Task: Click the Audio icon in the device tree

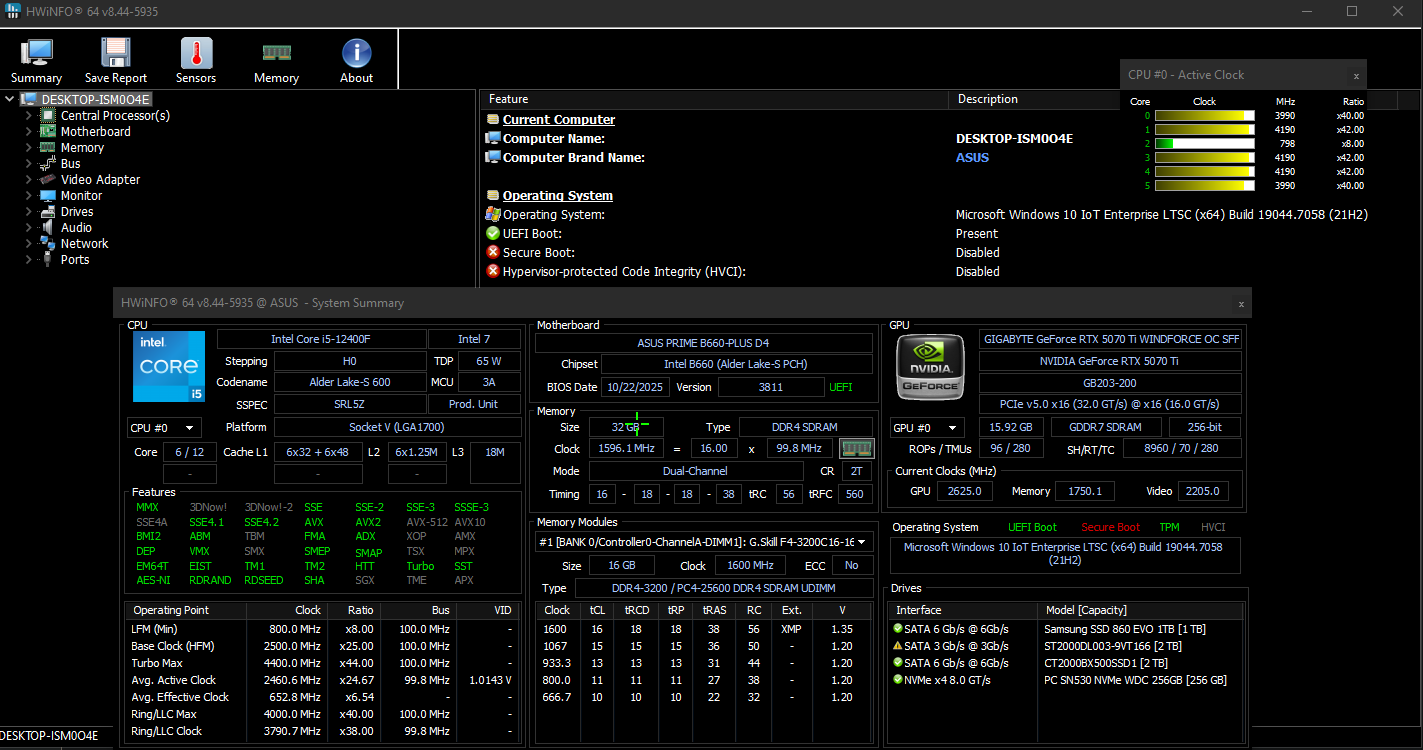Action: pos(47,228)
